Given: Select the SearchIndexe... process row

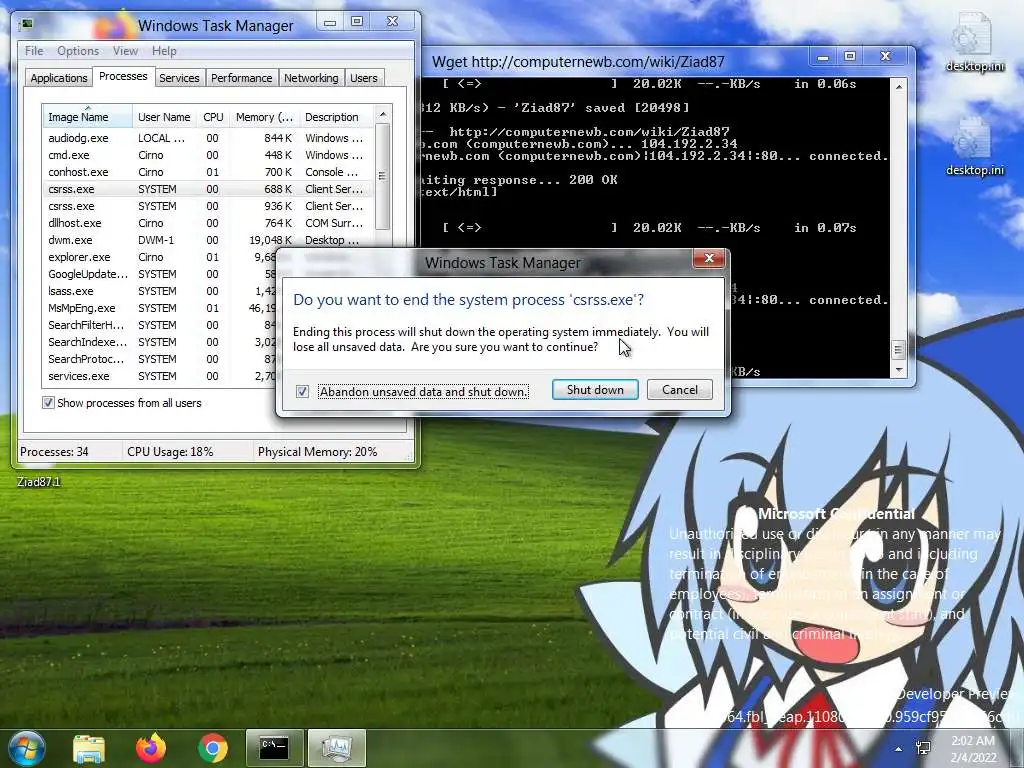Looking at the screenshot, I should [x=159, y=342].
